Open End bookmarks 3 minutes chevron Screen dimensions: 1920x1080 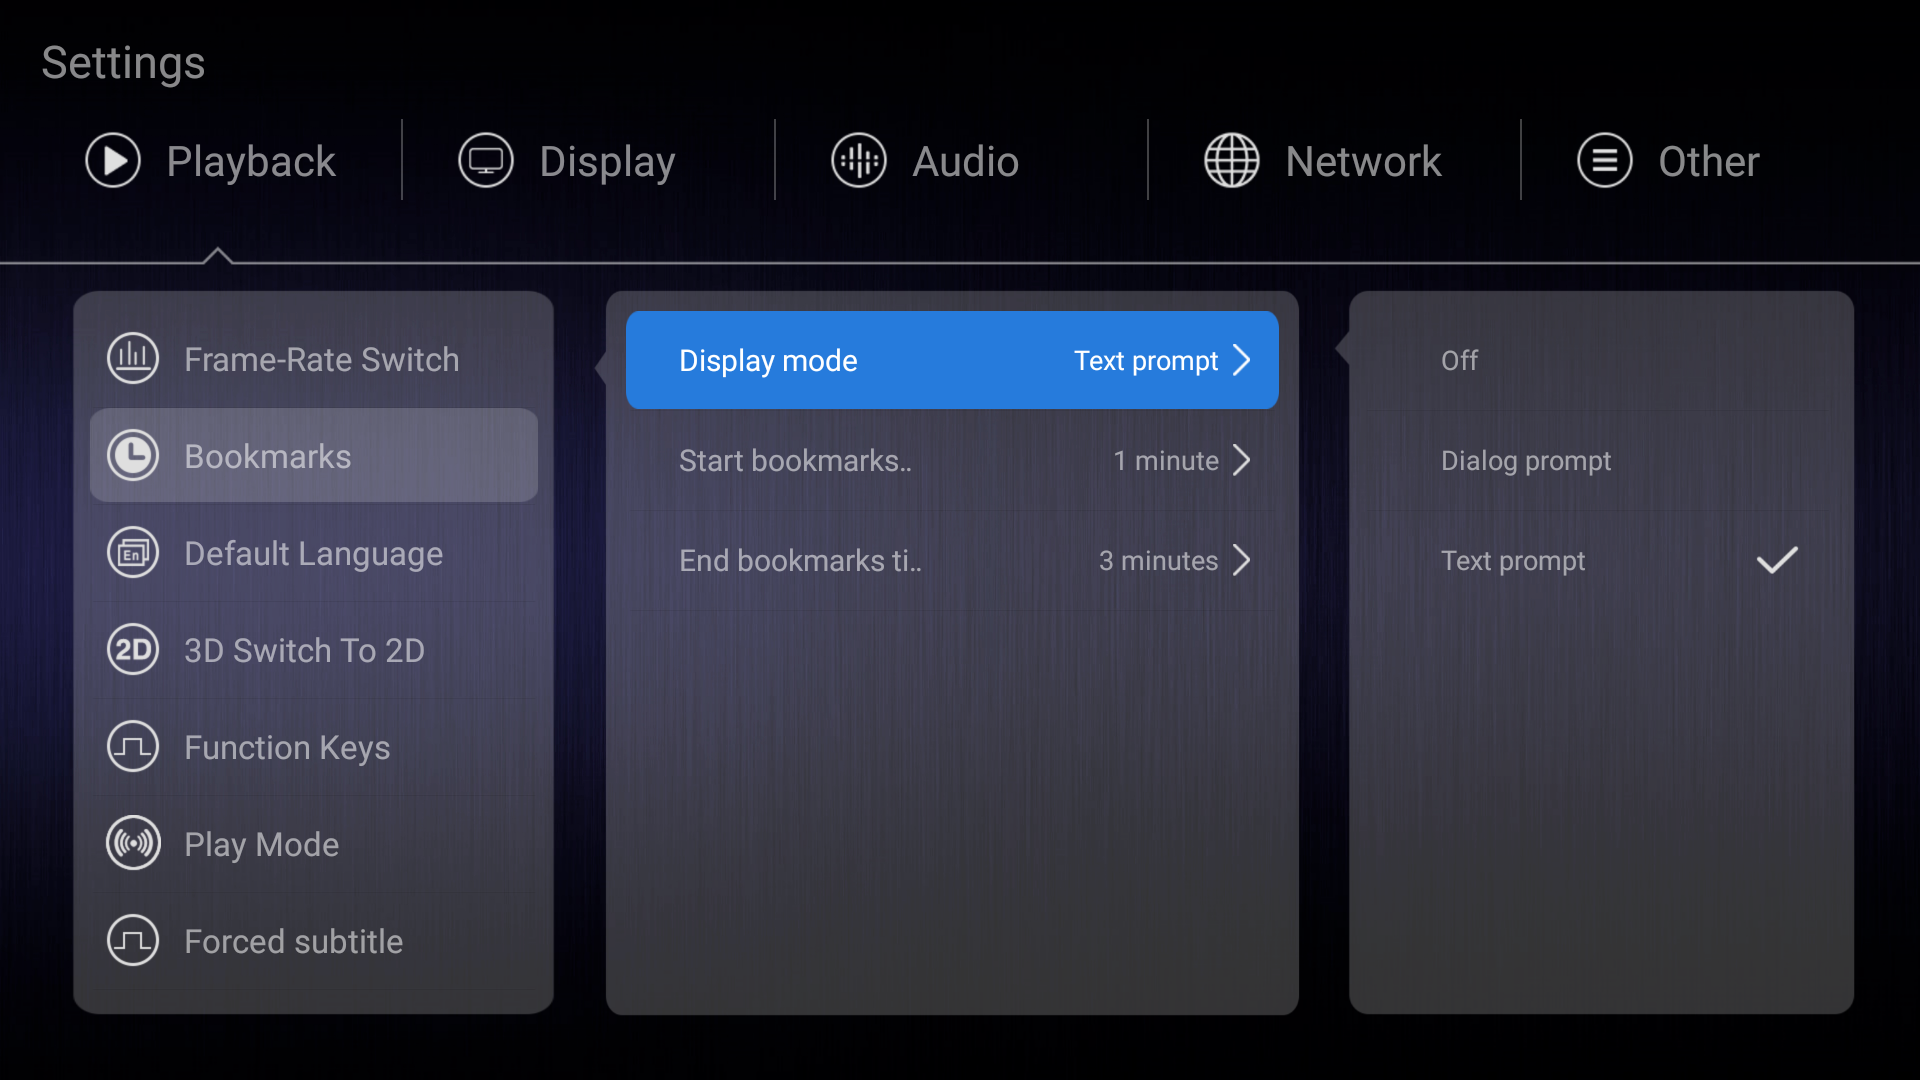point(1242,560)
